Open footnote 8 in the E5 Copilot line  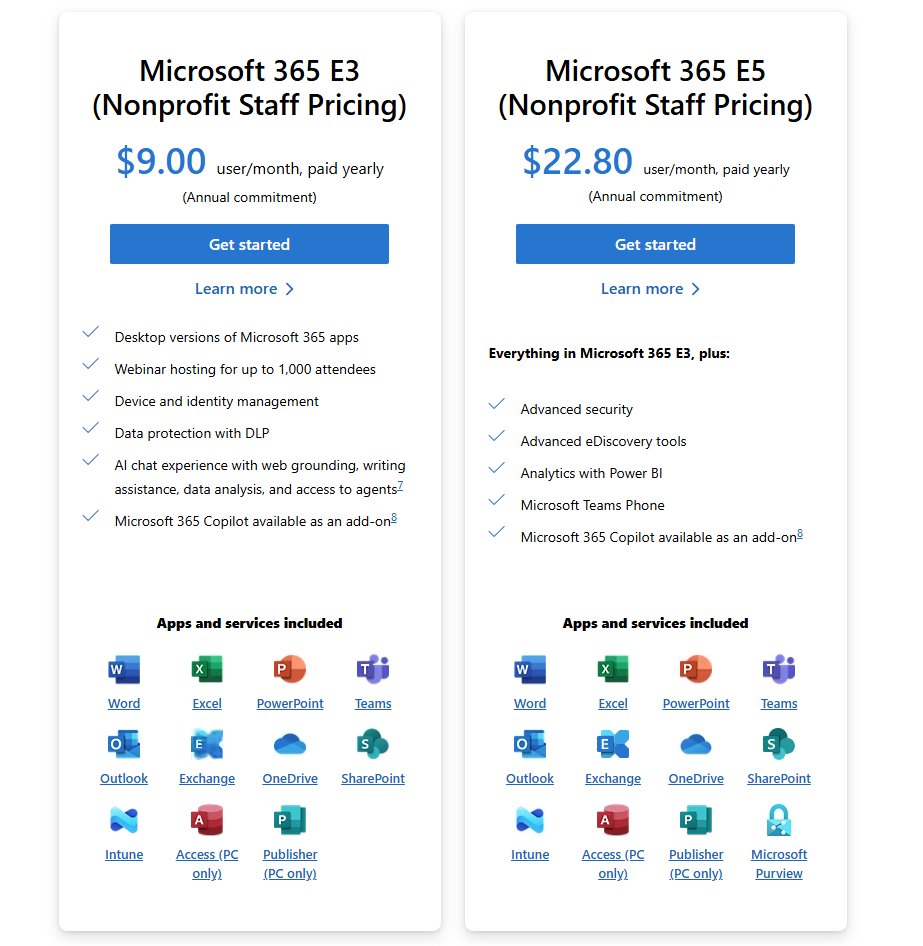[x=800, y=535]
